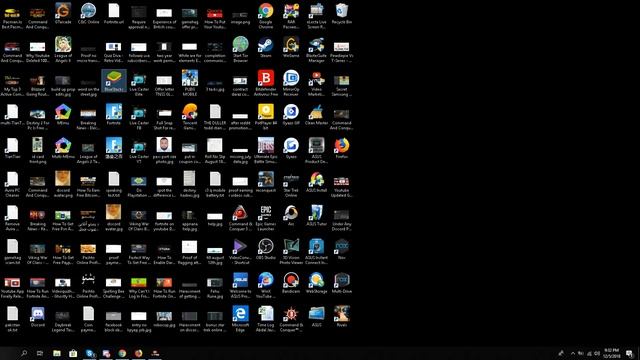The image size is (640, 360).
Task: Open the Recycle Bin
Action: [342, 14]
